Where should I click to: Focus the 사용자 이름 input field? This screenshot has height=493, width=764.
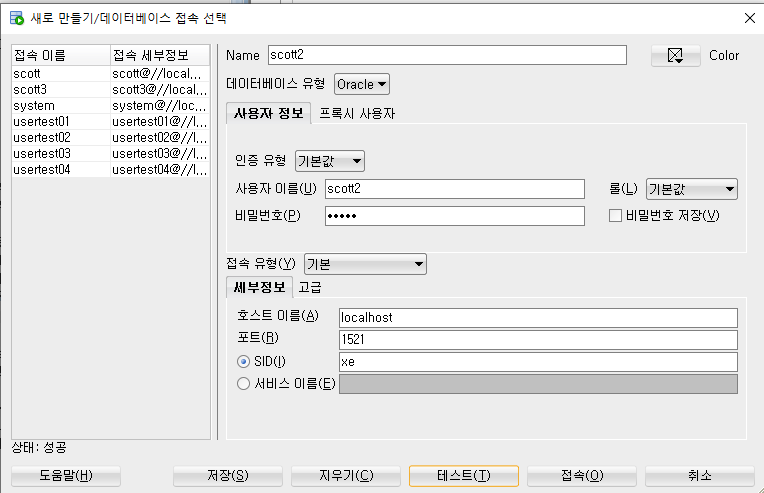455,189
